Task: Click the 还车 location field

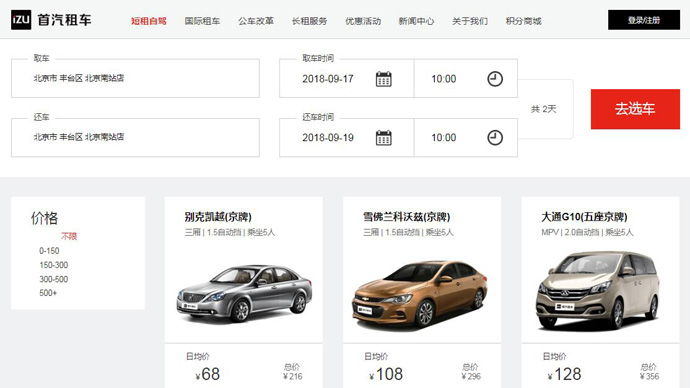Action: (135, 137)
